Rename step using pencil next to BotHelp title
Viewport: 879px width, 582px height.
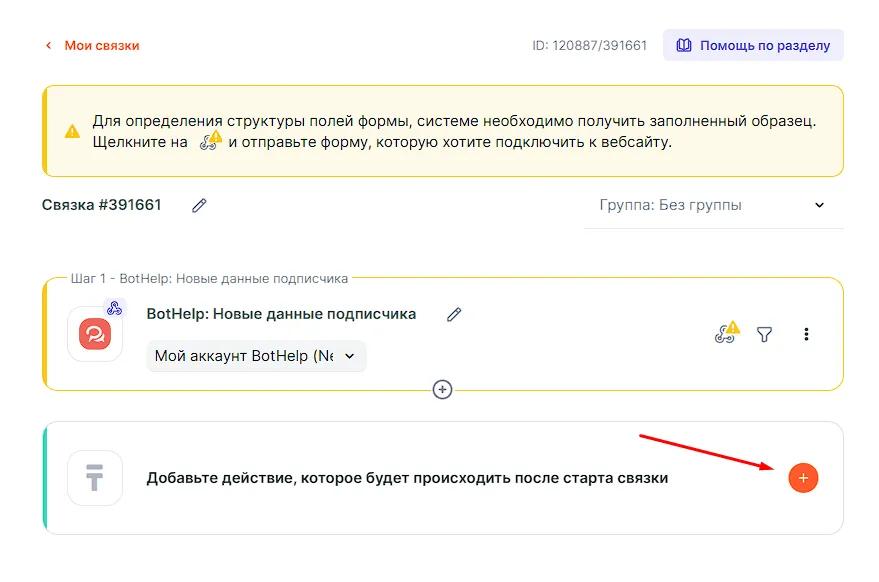pyautogui.click(x=454, y=314)
